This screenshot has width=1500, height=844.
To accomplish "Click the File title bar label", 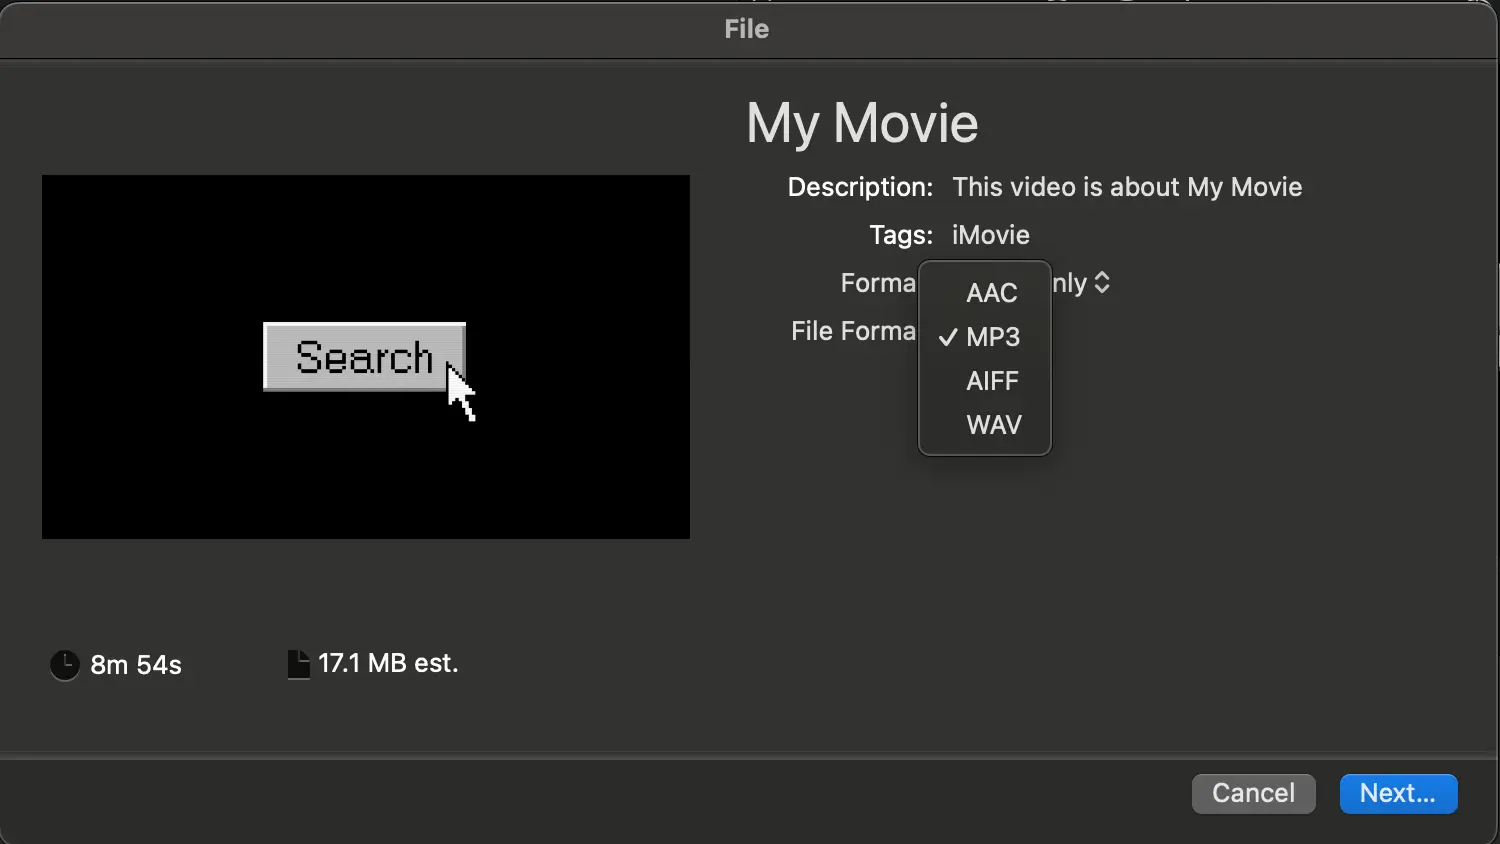I will tap(746, 29).
